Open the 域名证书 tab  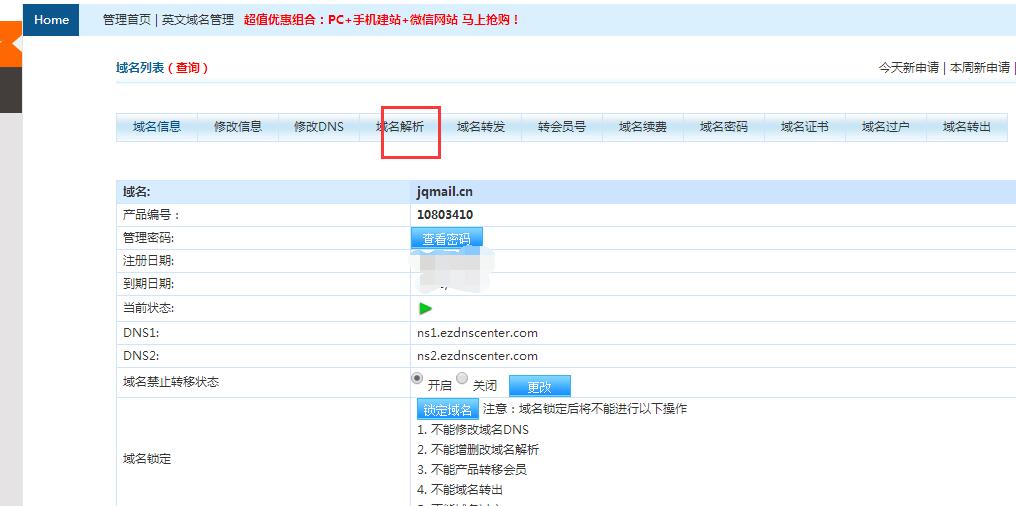tap(805, 127)
